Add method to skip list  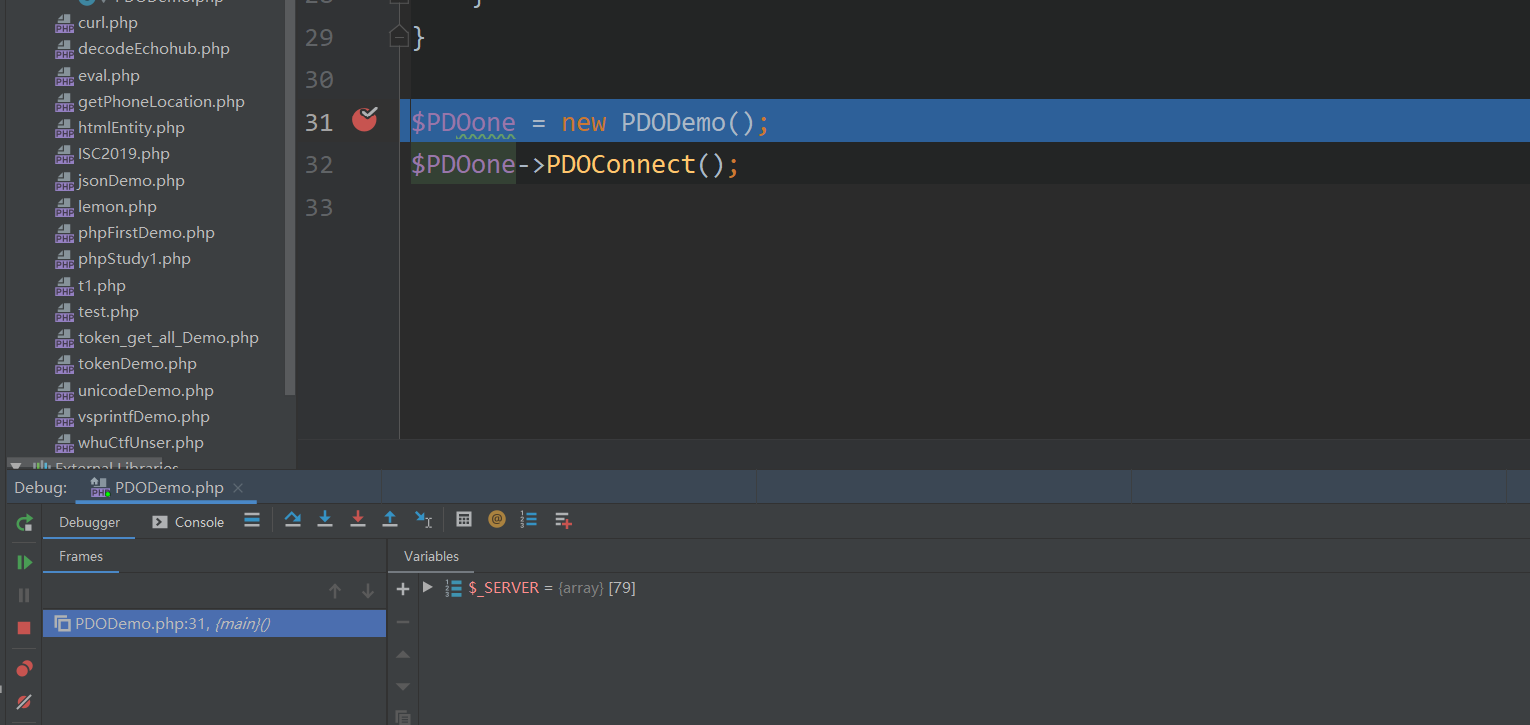pyautogui.click(x=563, y=520)
